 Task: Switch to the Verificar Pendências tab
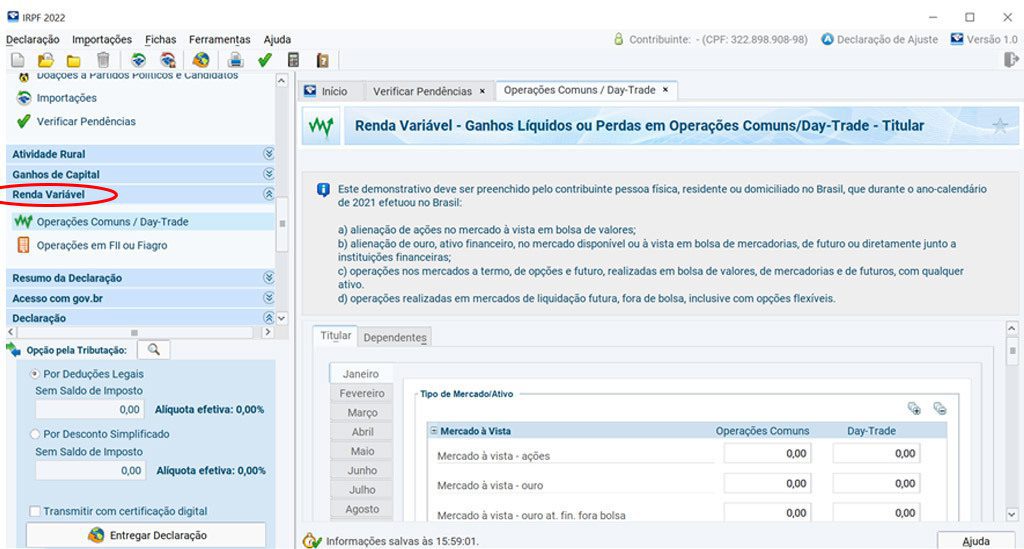pos(423,91)
